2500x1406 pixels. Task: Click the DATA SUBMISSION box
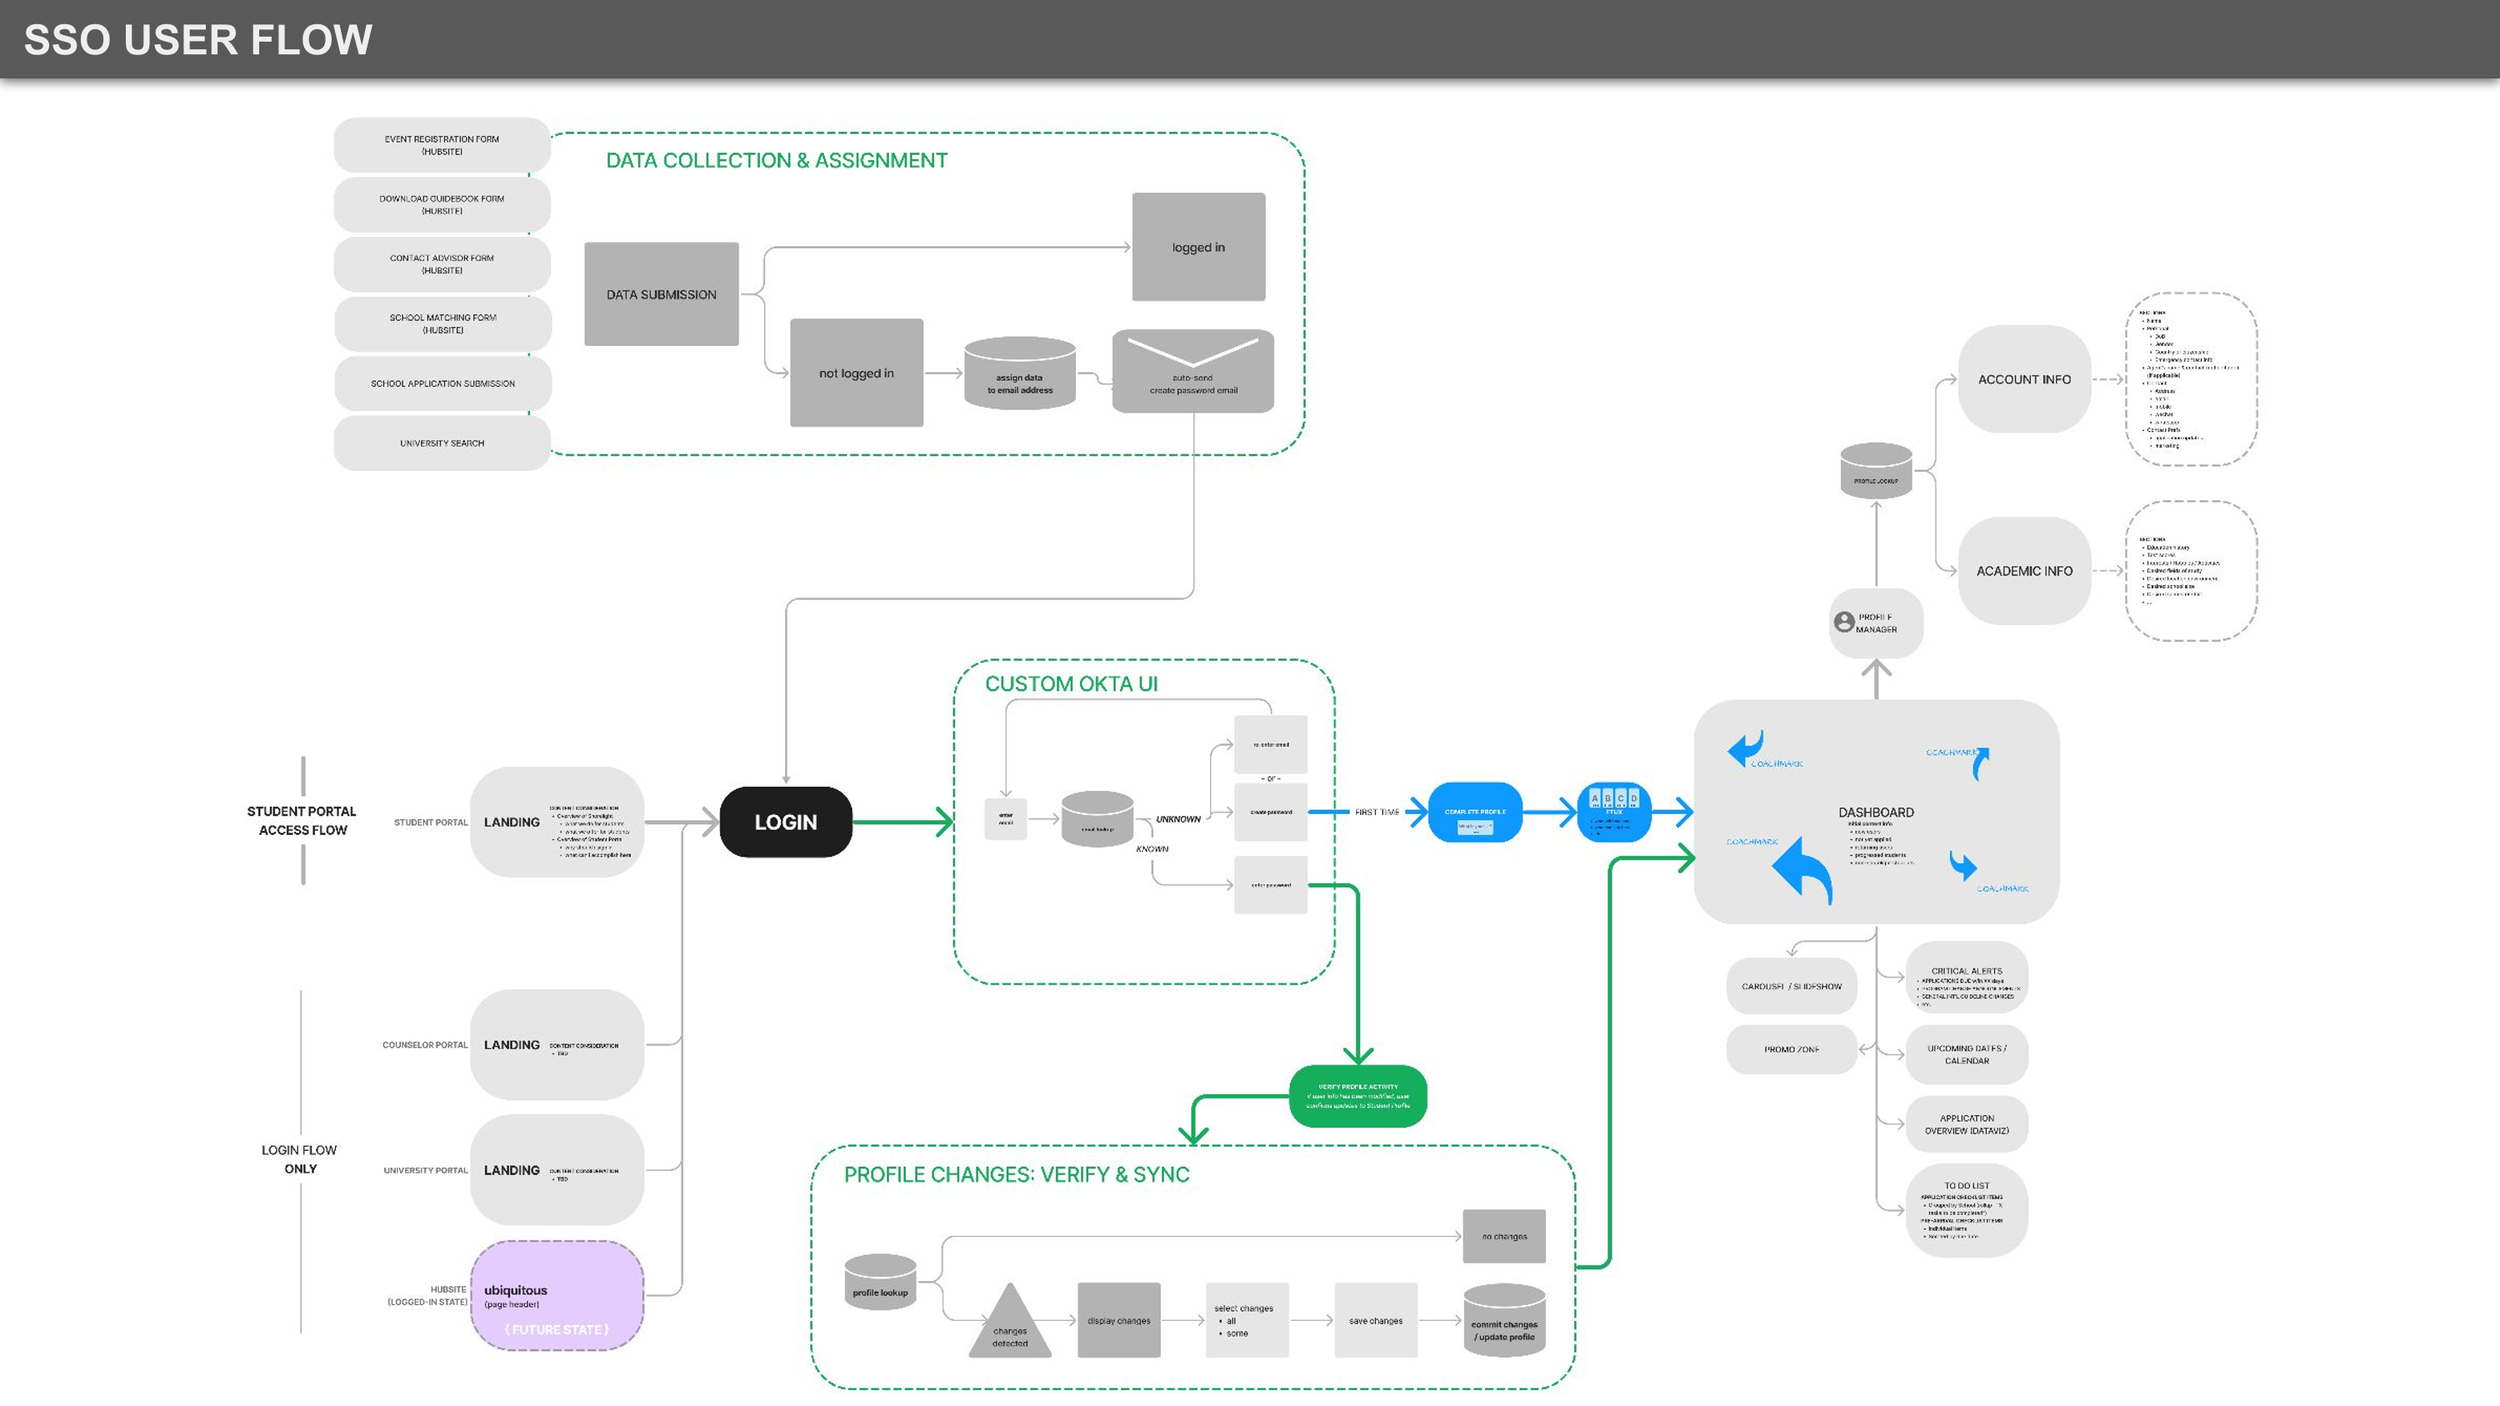[662, 294]
